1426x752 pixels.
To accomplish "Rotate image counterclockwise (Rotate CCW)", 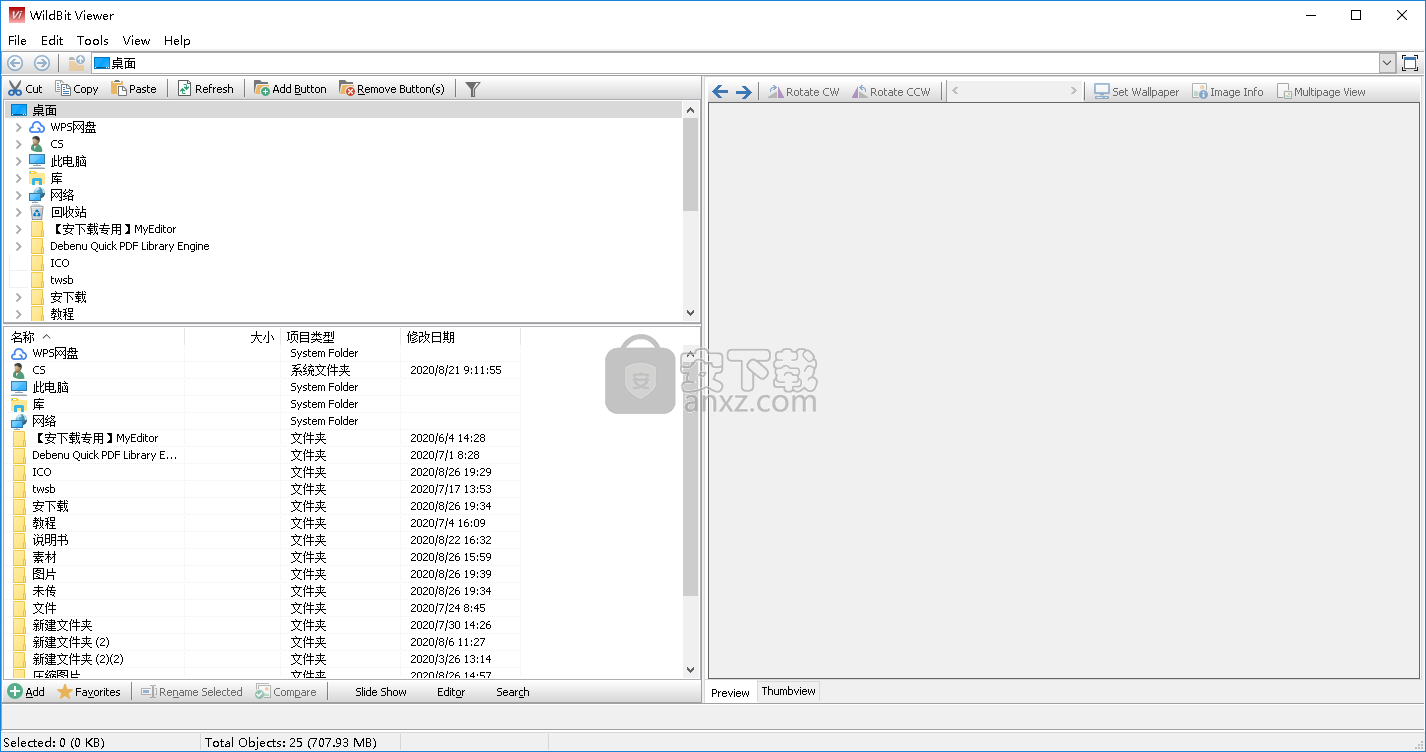I will tap(891, 91).
